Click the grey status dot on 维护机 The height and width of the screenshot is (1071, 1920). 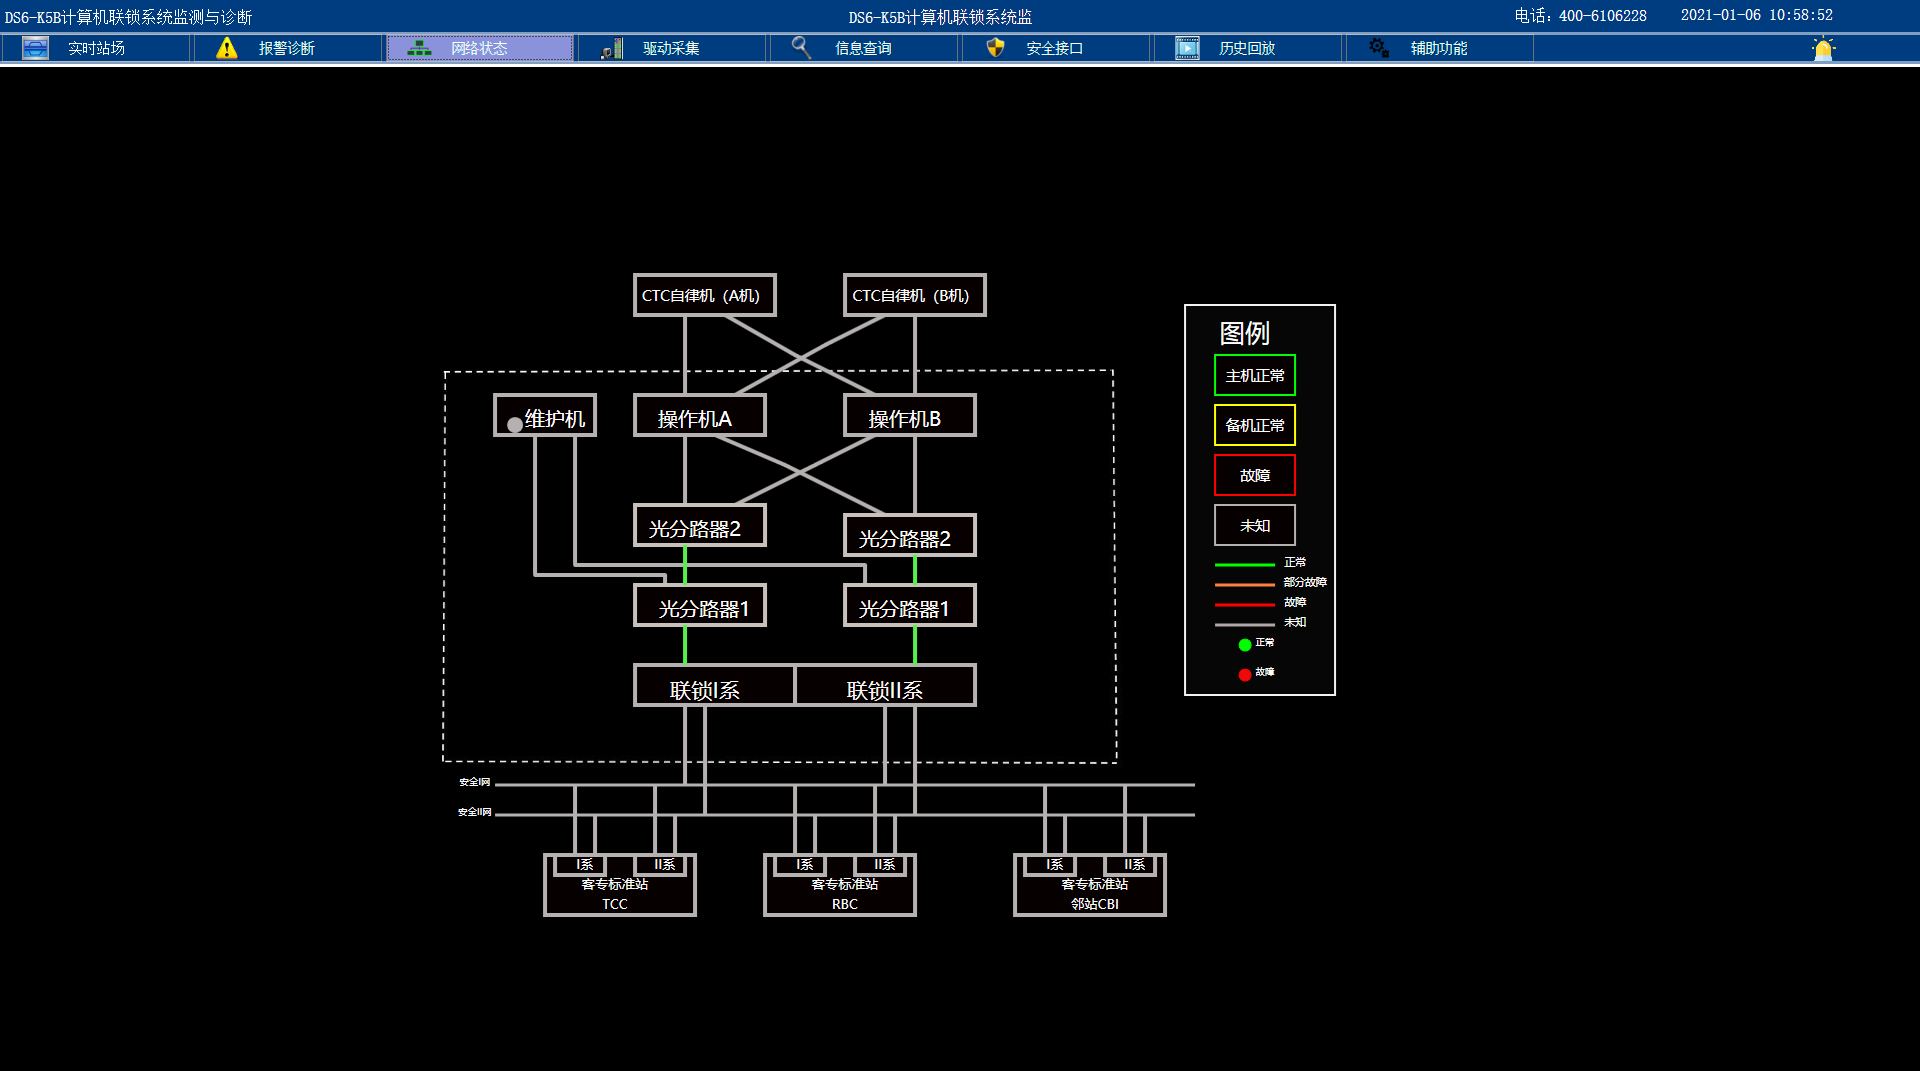515,425
